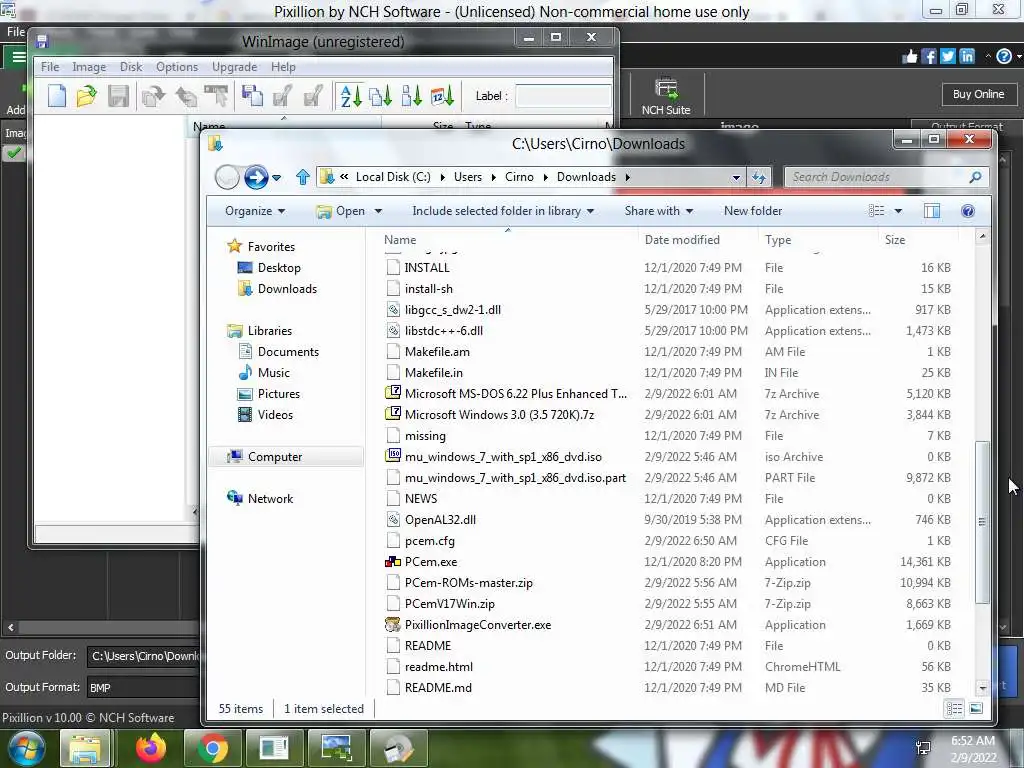Click sort A-Z icon in WinImage toolbar
This screenshot has height=768, width=1024.
pos(351,96)
